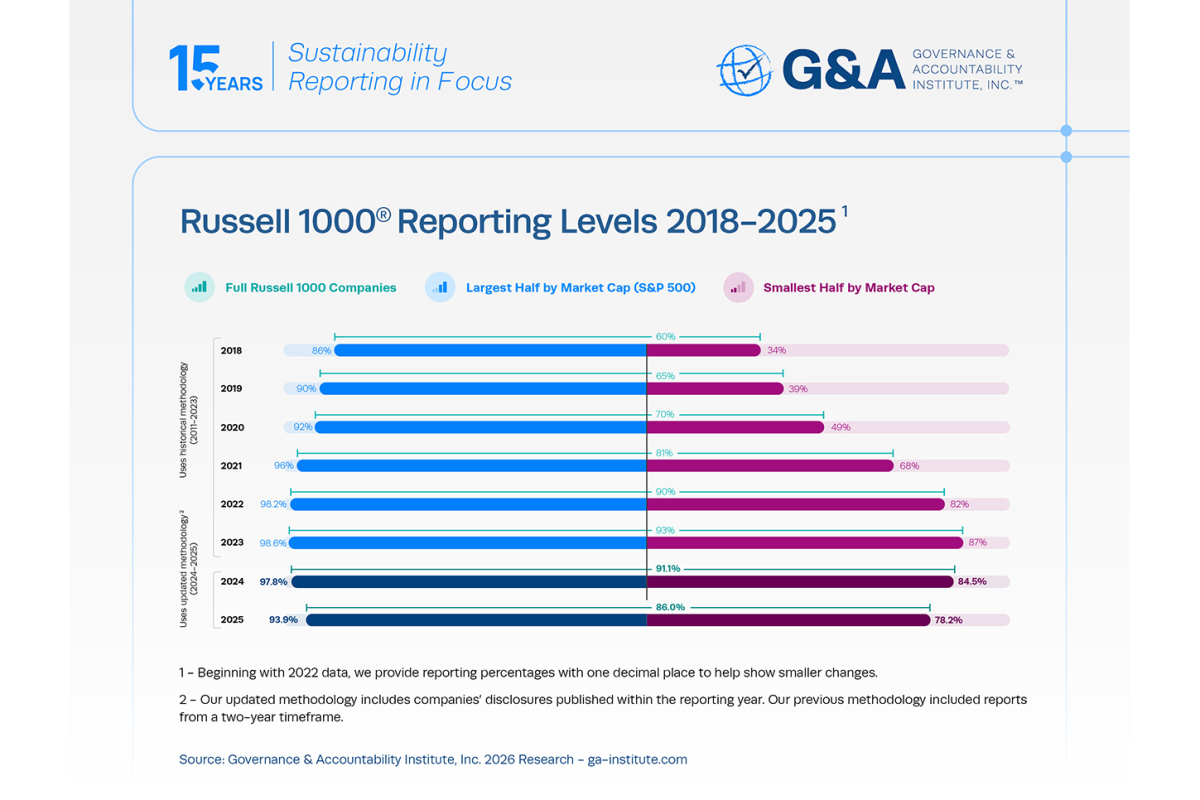
Task: Click footnote 1 about 2022 data decimals
Action: coord(528,672)
